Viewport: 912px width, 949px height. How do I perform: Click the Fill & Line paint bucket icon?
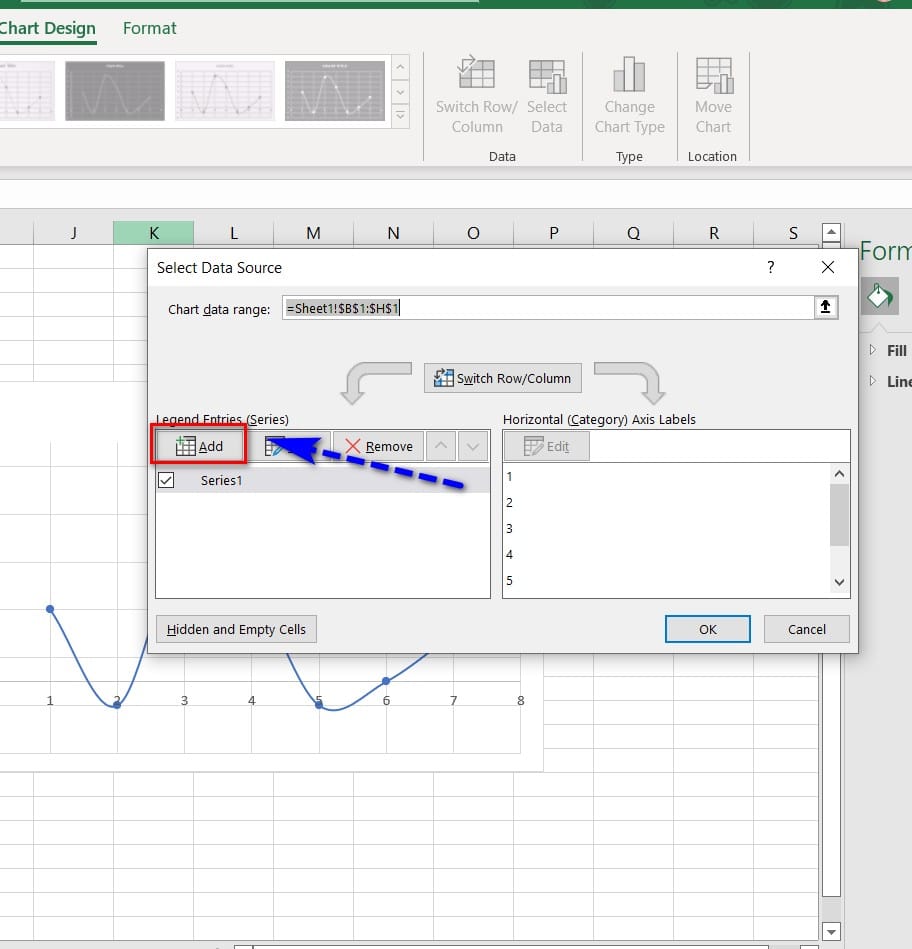click(879, 296)
